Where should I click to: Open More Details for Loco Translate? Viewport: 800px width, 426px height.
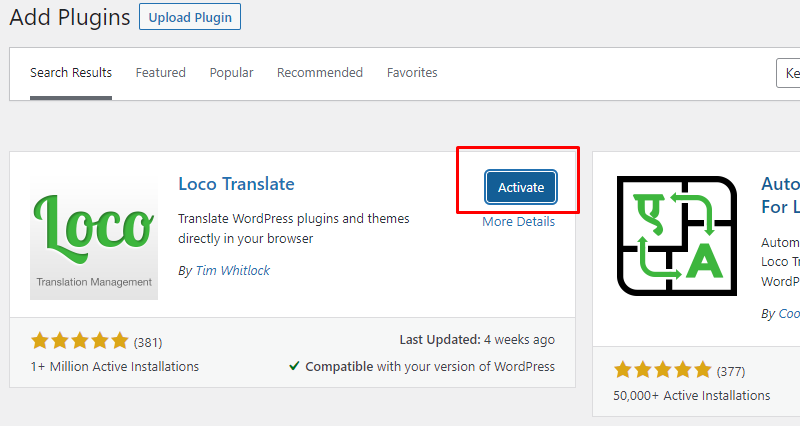tap(518, 221)
